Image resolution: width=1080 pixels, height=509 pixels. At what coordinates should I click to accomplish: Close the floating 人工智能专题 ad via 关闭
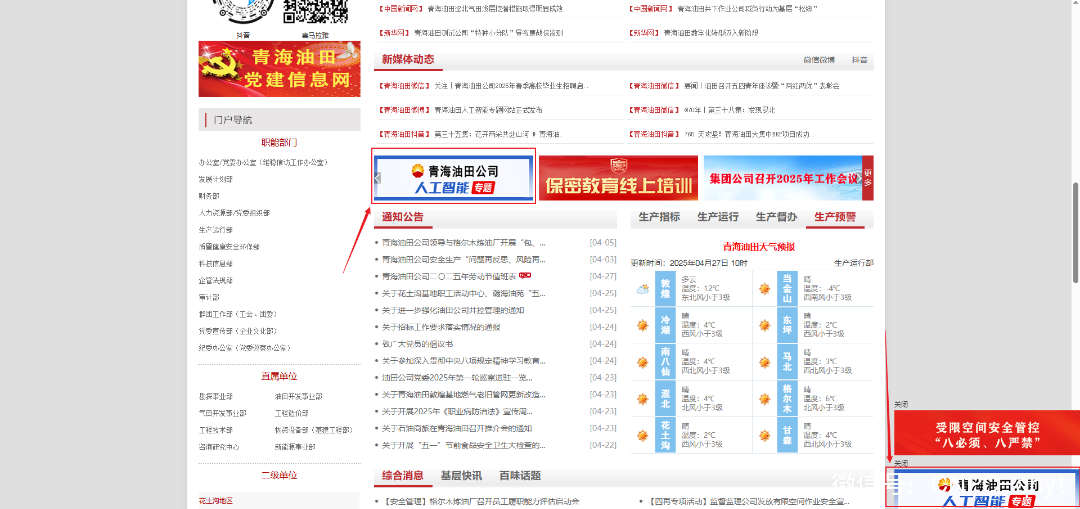[901, 464]
